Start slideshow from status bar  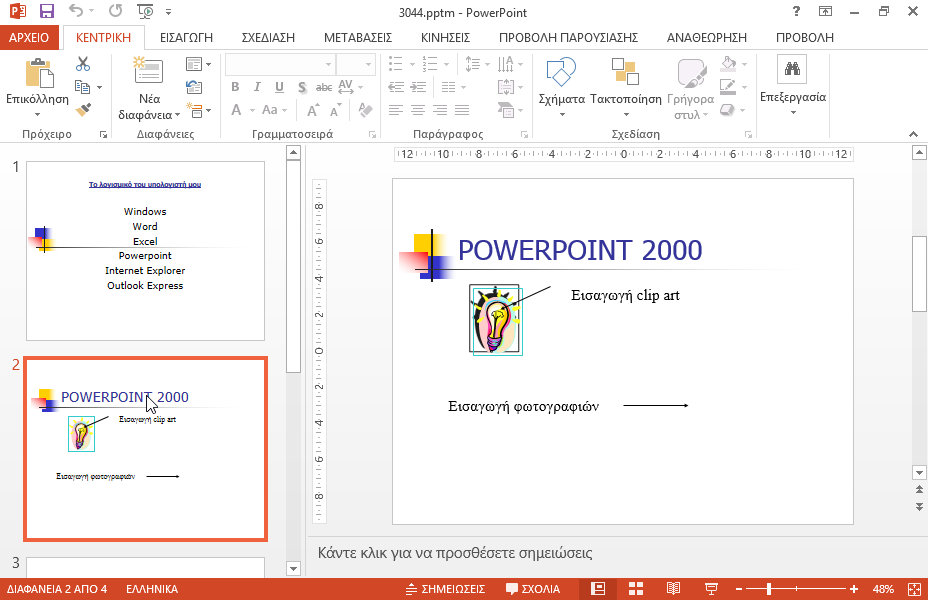pyautogui.click(x=711, y=589)
